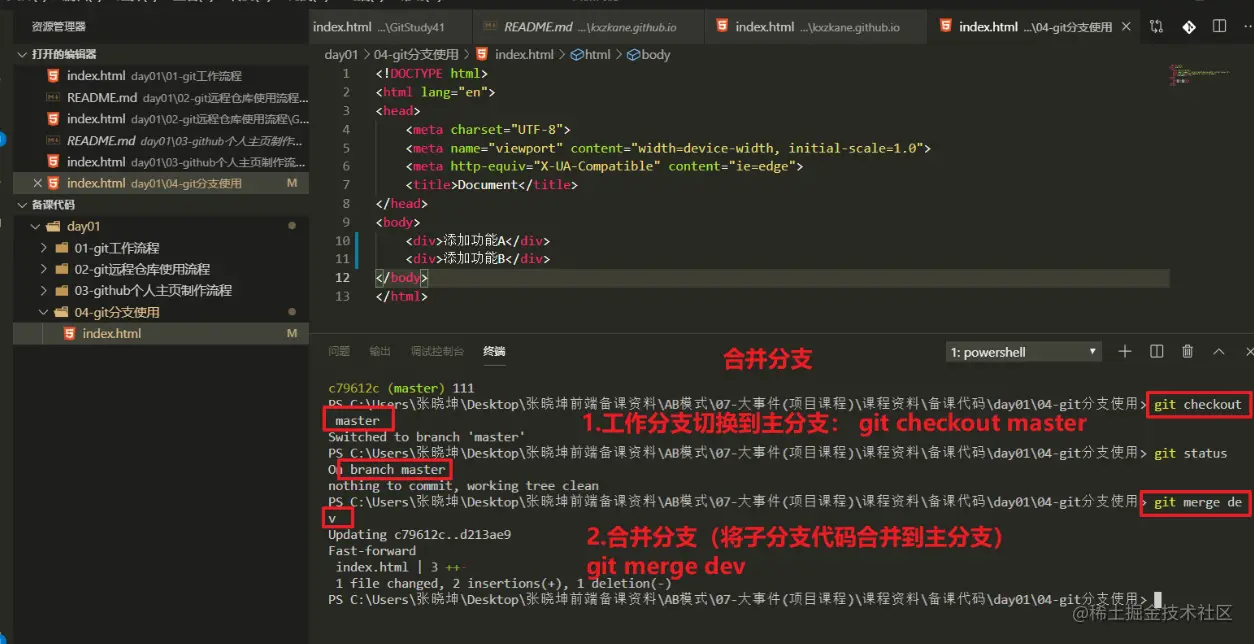
Task: Click 04-git分支使用 in the breadcrumb
Action: pos(416,55)
